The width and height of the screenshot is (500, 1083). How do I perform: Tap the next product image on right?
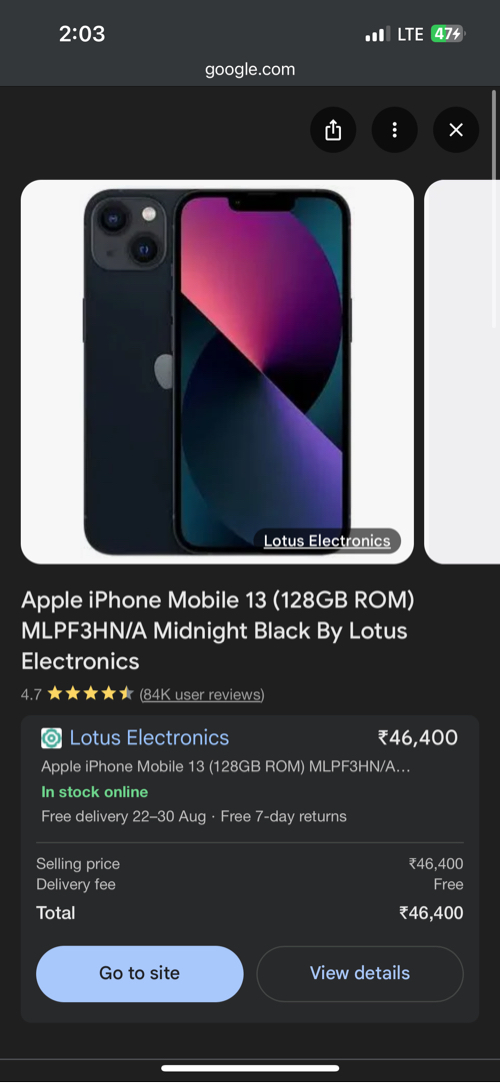point(462,372)
